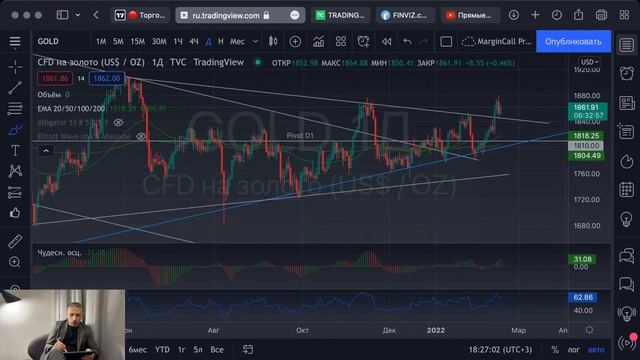Image resolution: width=640 pixels, height=360 pixels.
Task: Click the 18:27:02 (UTC+3) timezone clock
Action: coord(500,350)
